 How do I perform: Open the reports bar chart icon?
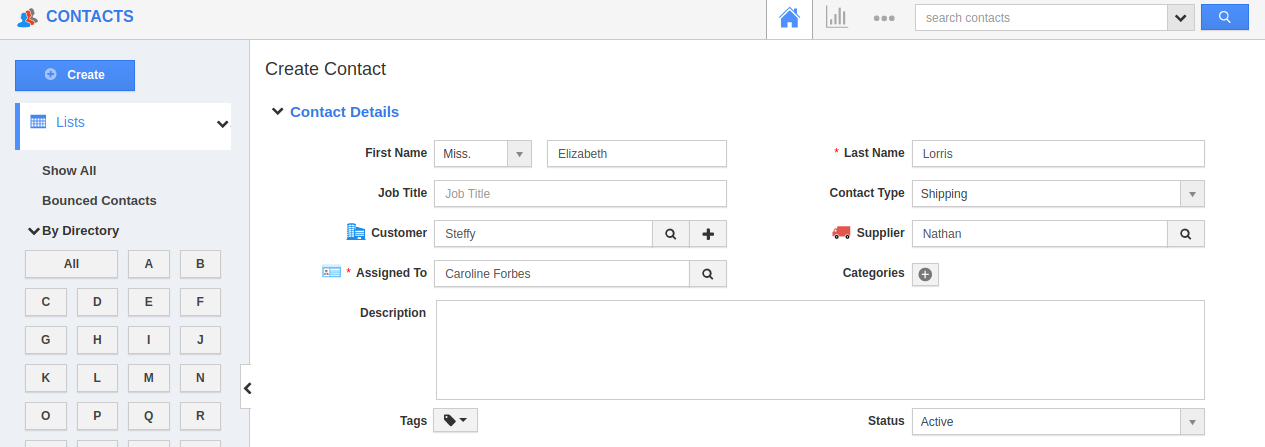click(836, 18)
